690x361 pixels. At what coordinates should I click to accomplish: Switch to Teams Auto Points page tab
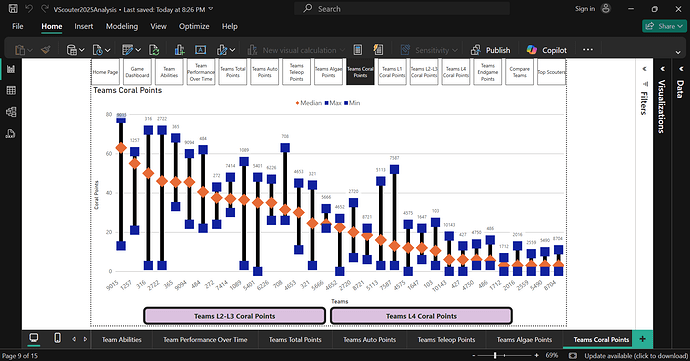tap(369, 339)
